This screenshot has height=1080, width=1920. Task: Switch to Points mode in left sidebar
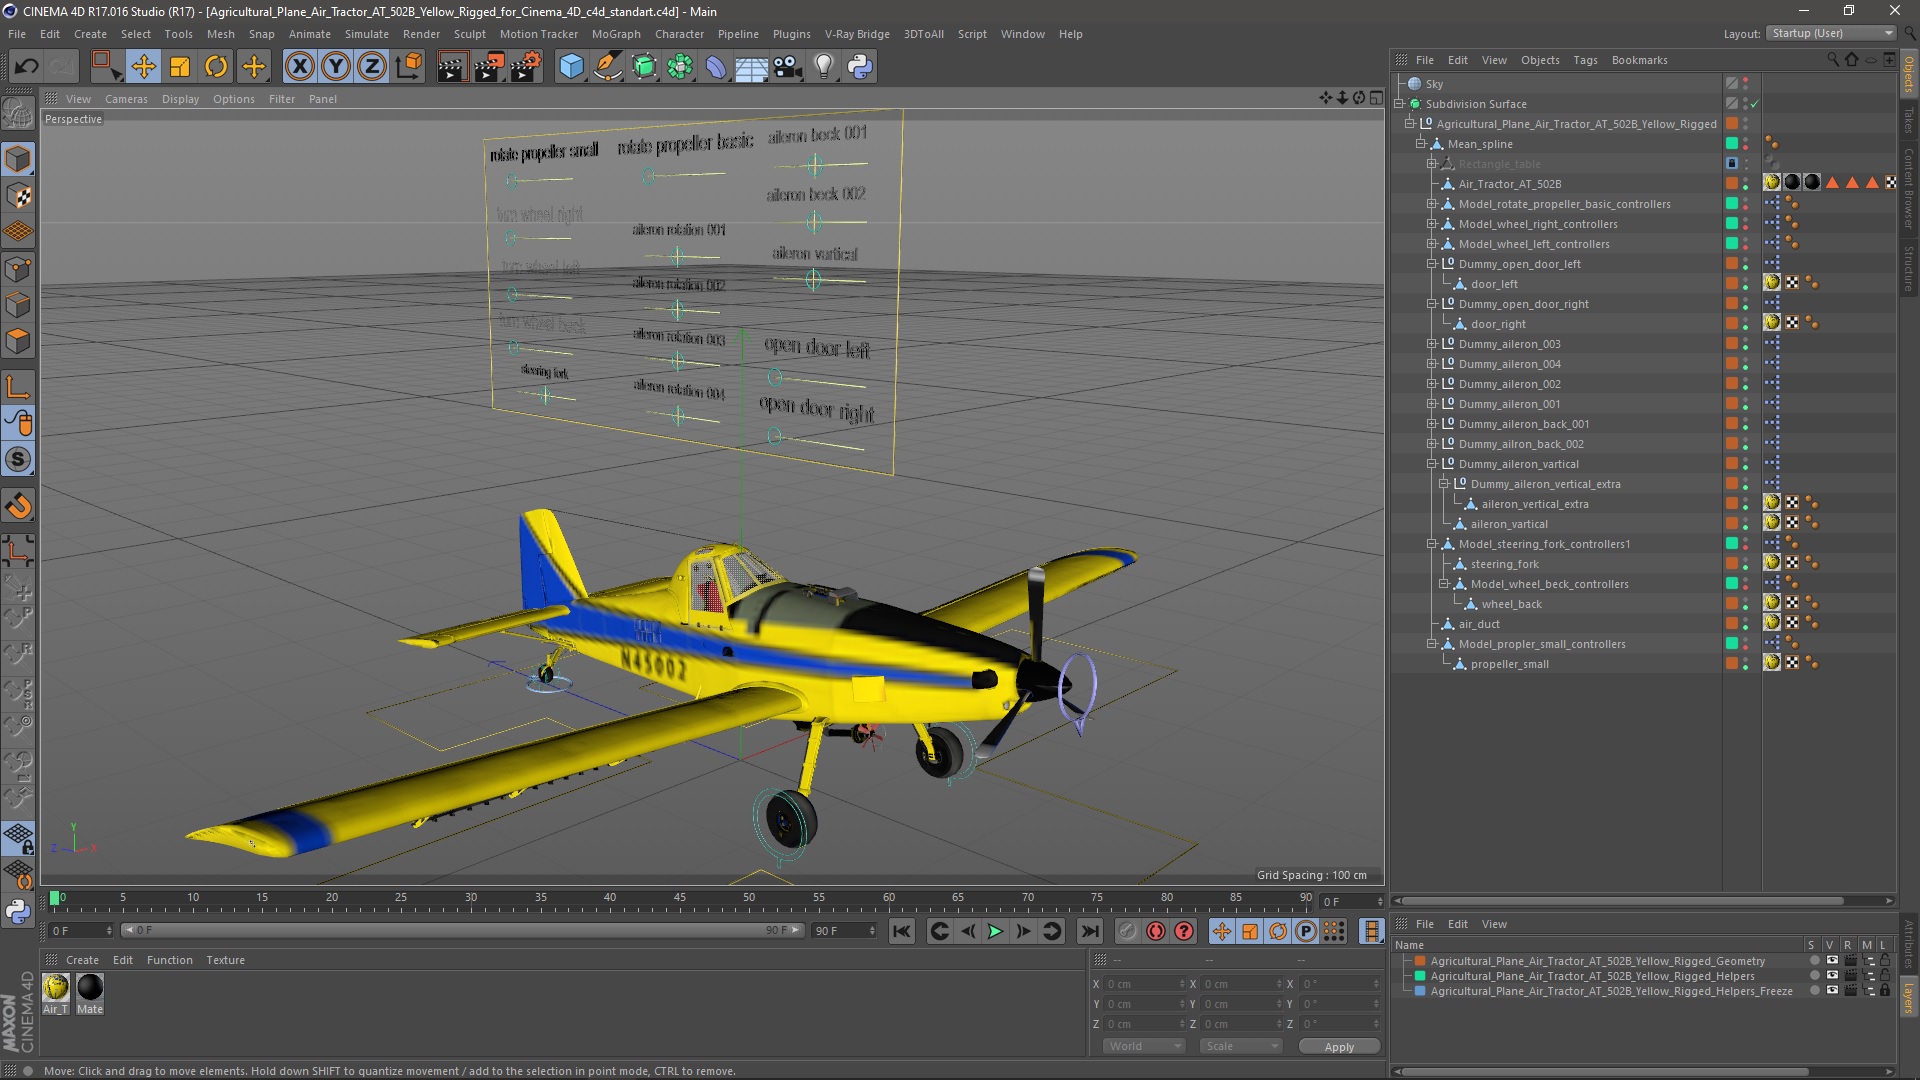(x=18, y=268)
